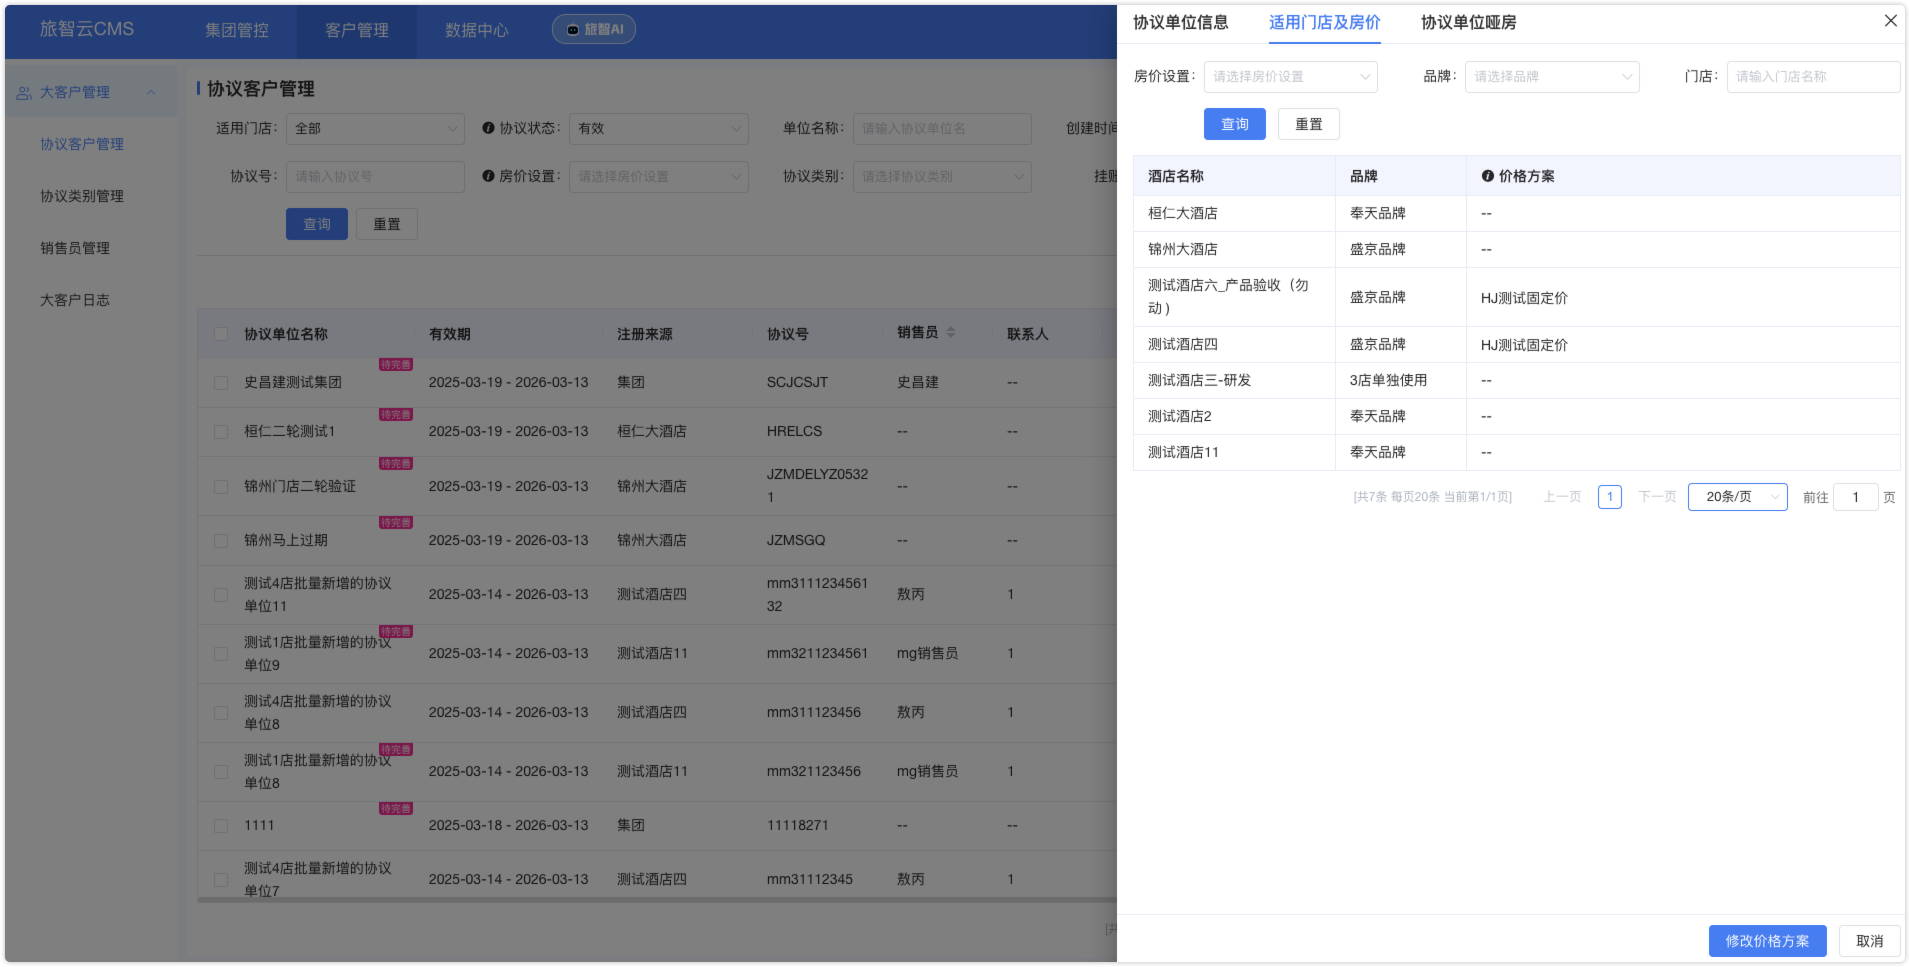Click agreement number SCJCSJT
The image size is (1910, 967).
(x=797, y=382)
